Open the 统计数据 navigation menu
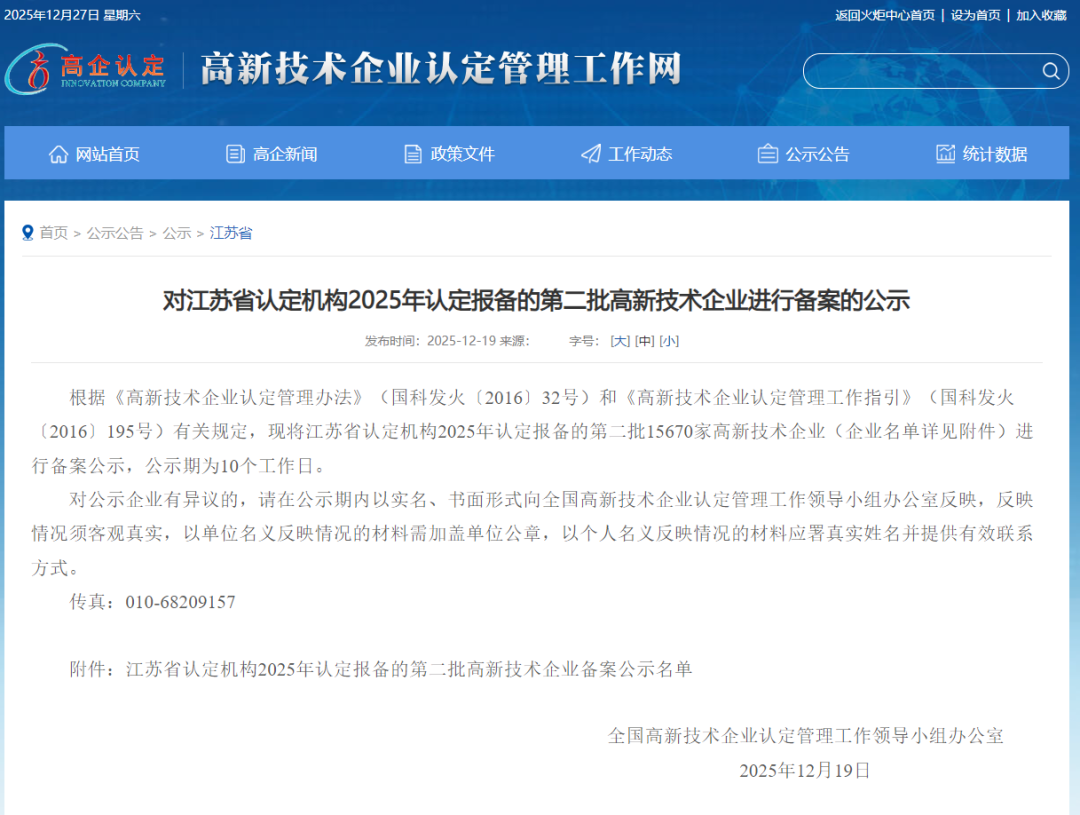The height and width of the screenshot is (815, 1080). (994, 154)
